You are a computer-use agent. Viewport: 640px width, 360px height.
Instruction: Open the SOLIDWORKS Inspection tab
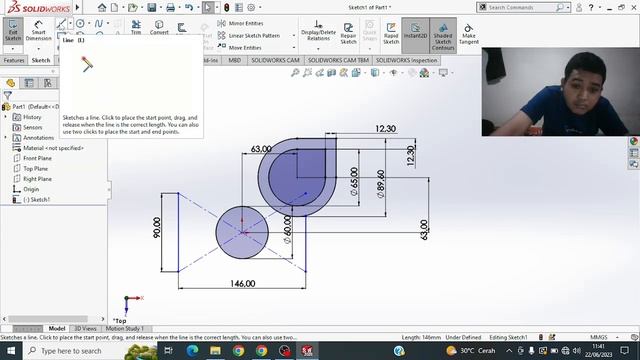406,60
